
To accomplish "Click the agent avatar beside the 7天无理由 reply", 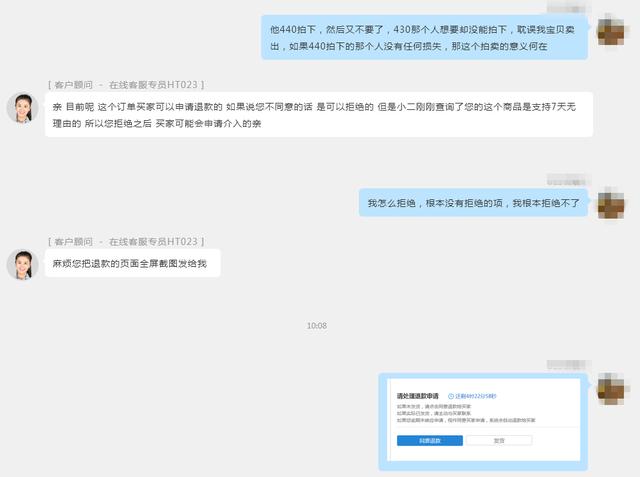I will pyautogui.click(x=23, y=108).
